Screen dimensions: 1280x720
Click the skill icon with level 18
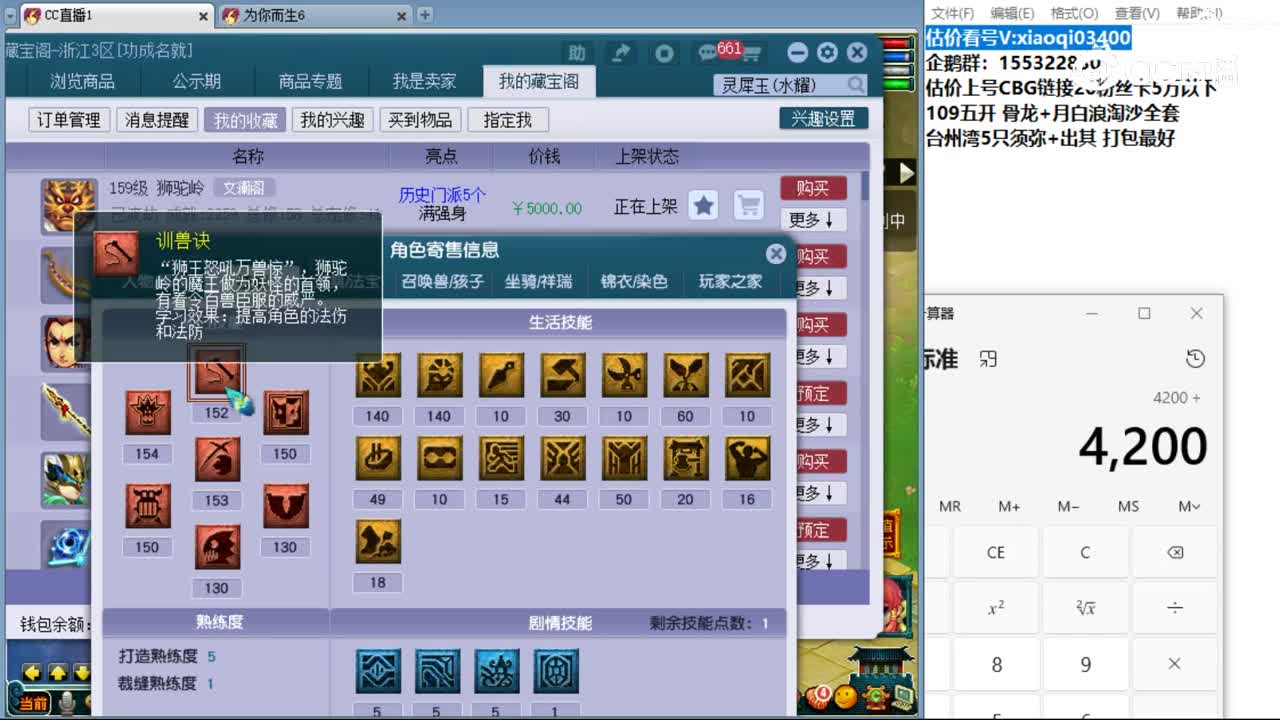coord(377,543)
